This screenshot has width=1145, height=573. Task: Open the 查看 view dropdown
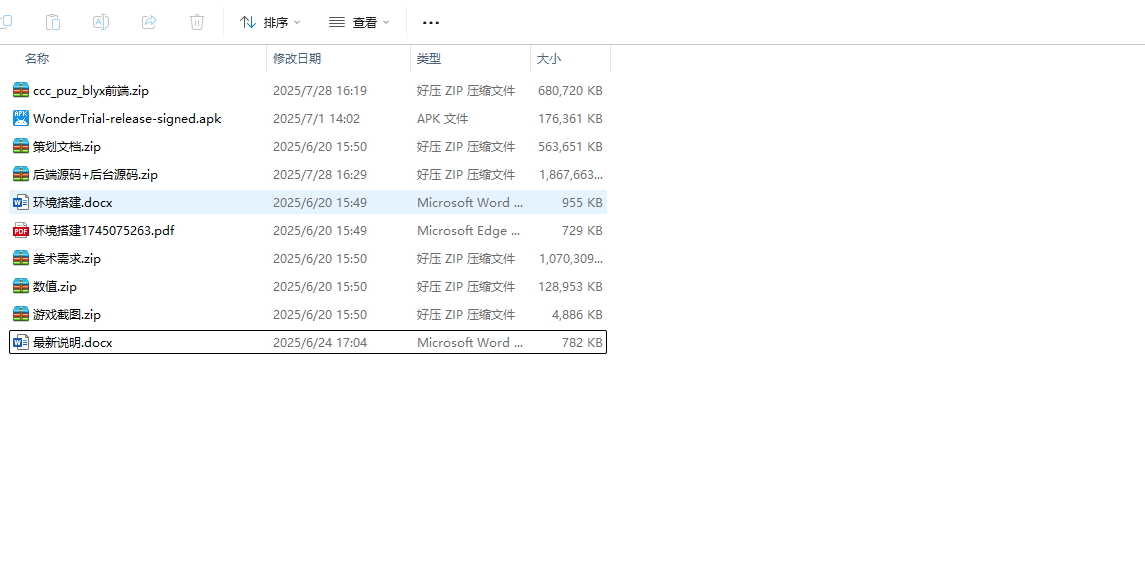pos(359,23)
